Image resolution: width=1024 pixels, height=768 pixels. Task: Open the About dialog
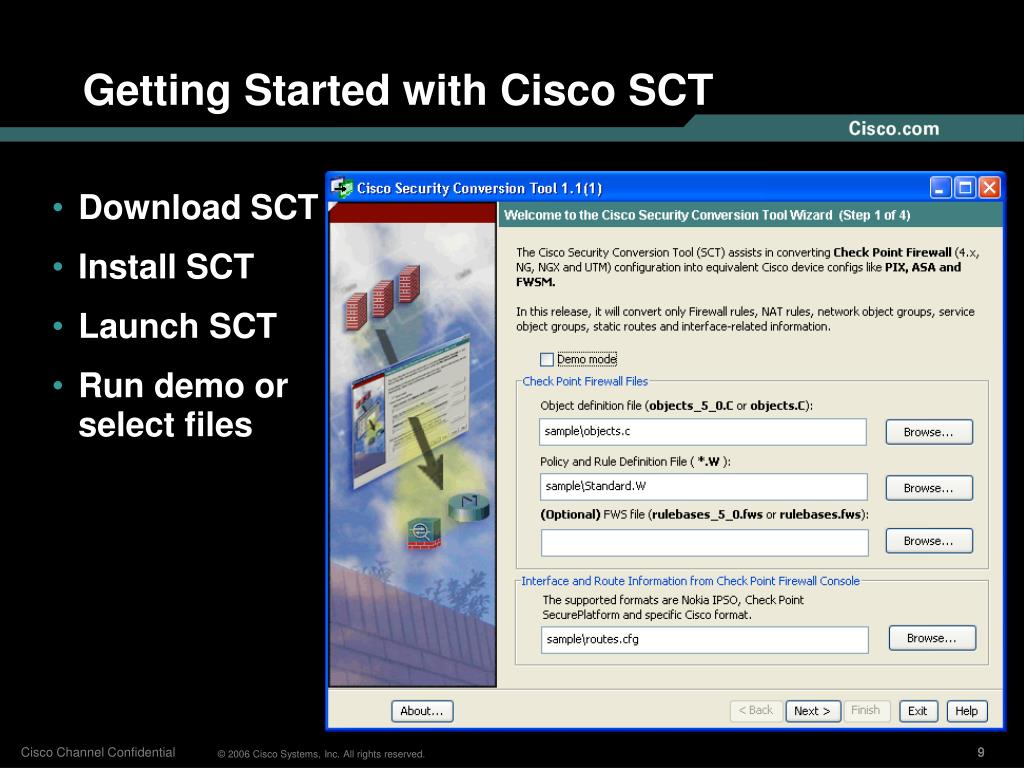(x=422, y=711)
